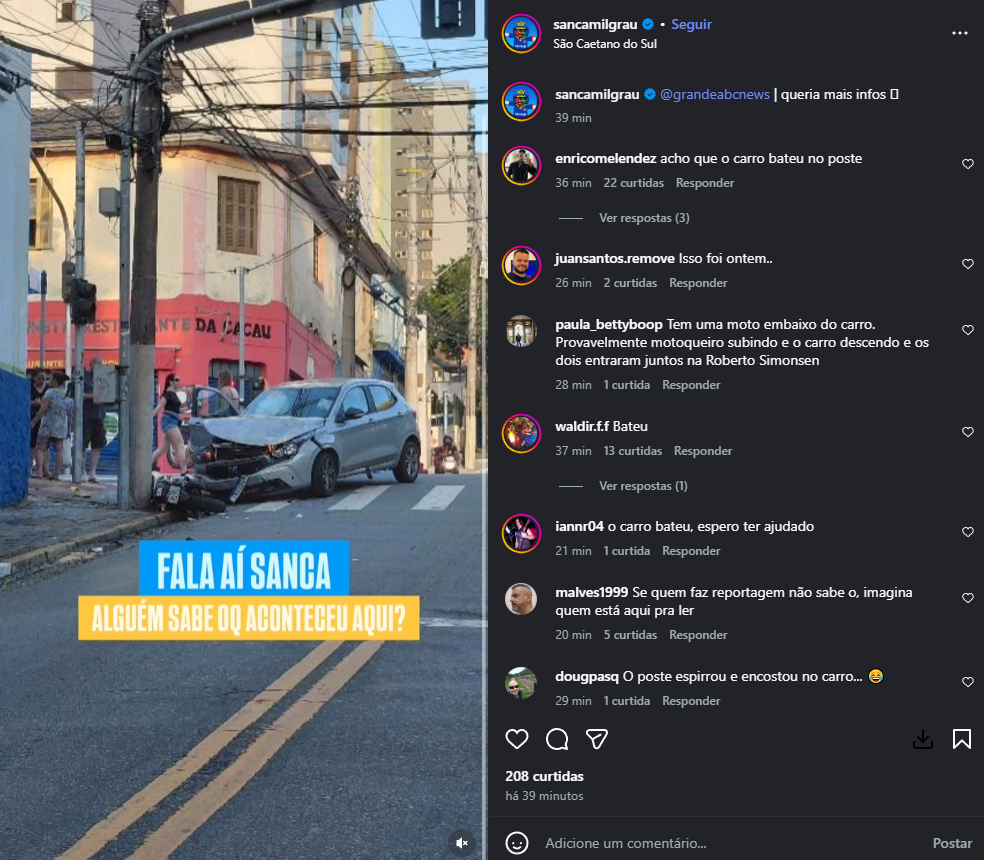Expand Ver respostas (1) under waldir.f.f
The width and height of the screenshot is (984, 860).
point(643,486)
